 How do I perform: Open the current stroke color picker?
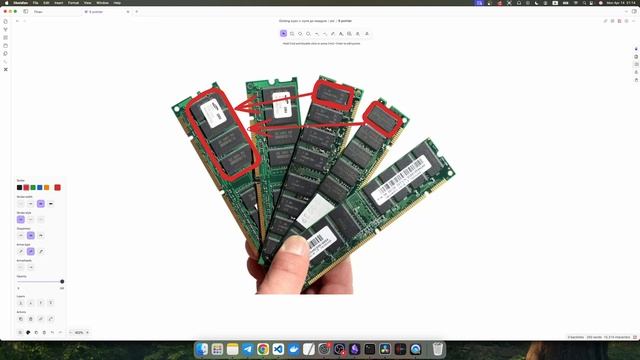click(x=58, y=187)
